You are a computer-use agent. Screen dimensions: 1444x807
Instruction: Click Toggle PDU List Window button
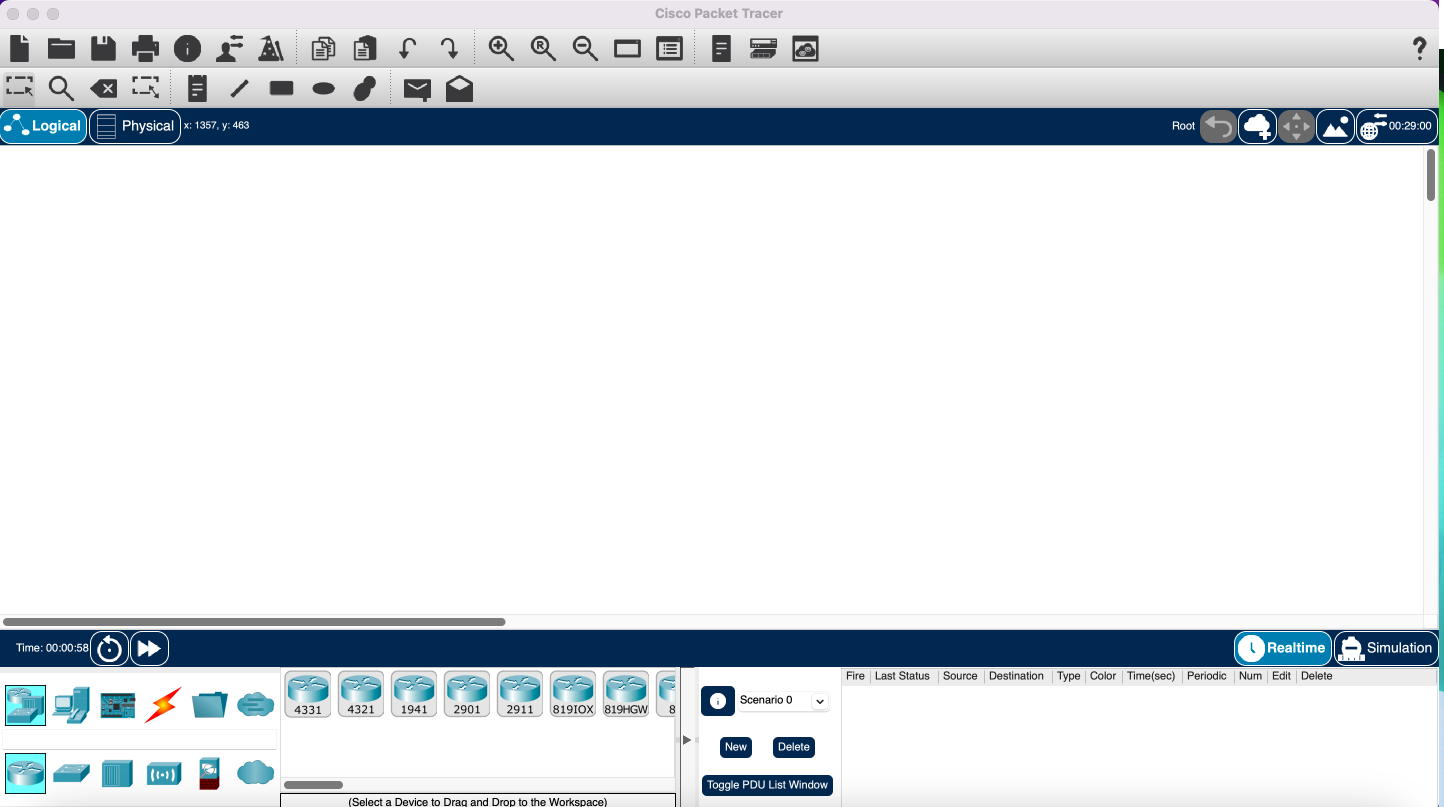pyautogui.click(x=767, y=785)
